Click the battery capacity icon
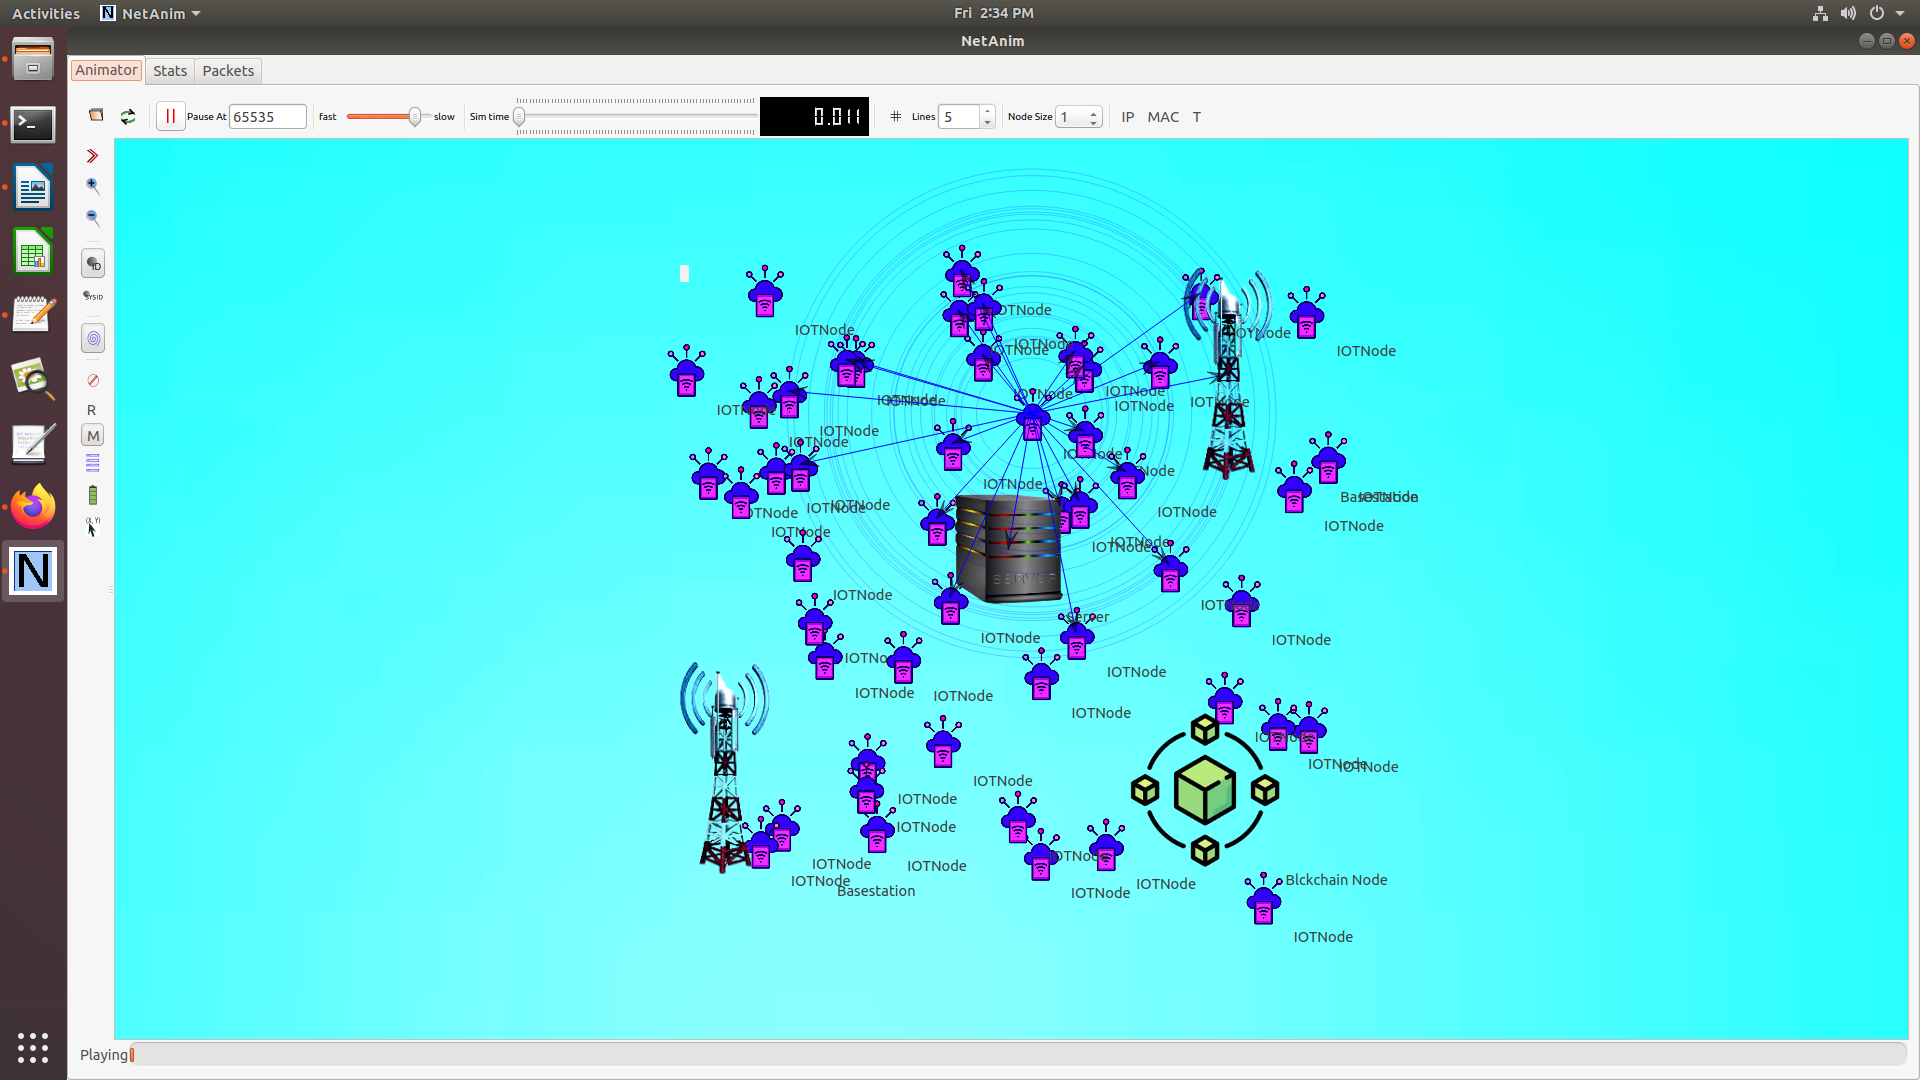 coord(93,495)
